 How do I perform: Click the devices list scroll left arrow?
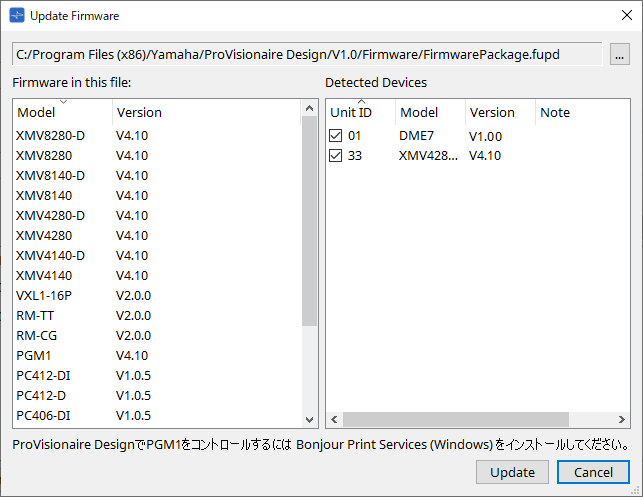click(335, 419)
